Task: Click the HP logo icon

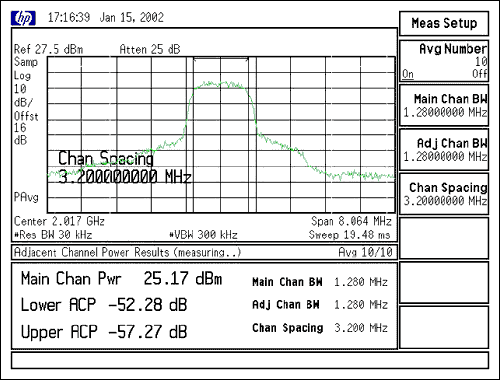Action: pyautogui.click(x=23, y=18)
